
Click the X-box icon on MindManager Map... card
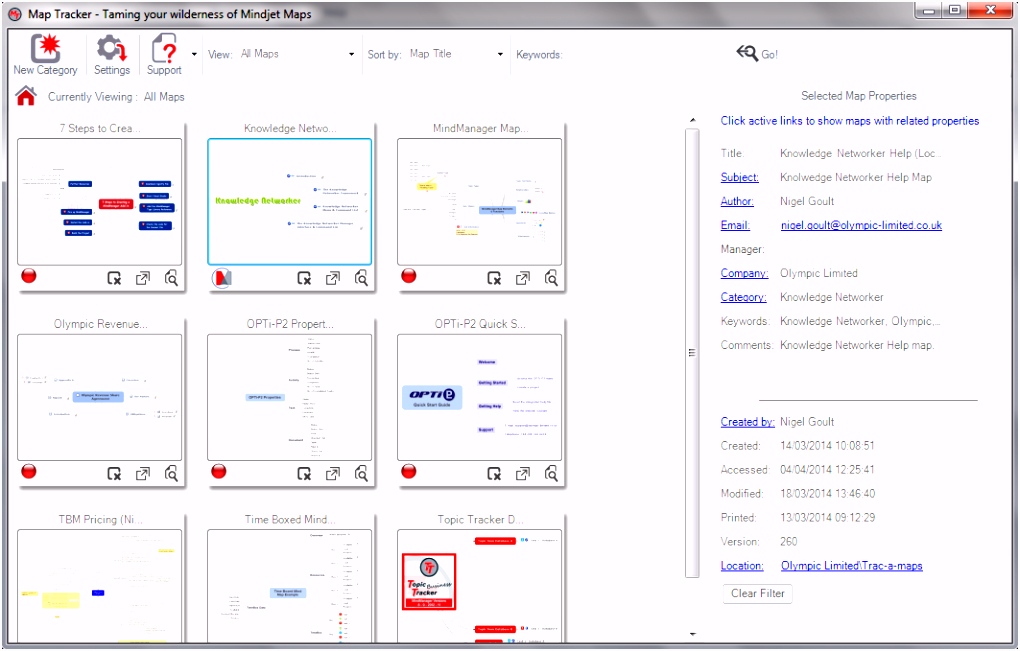pos(494,278)
